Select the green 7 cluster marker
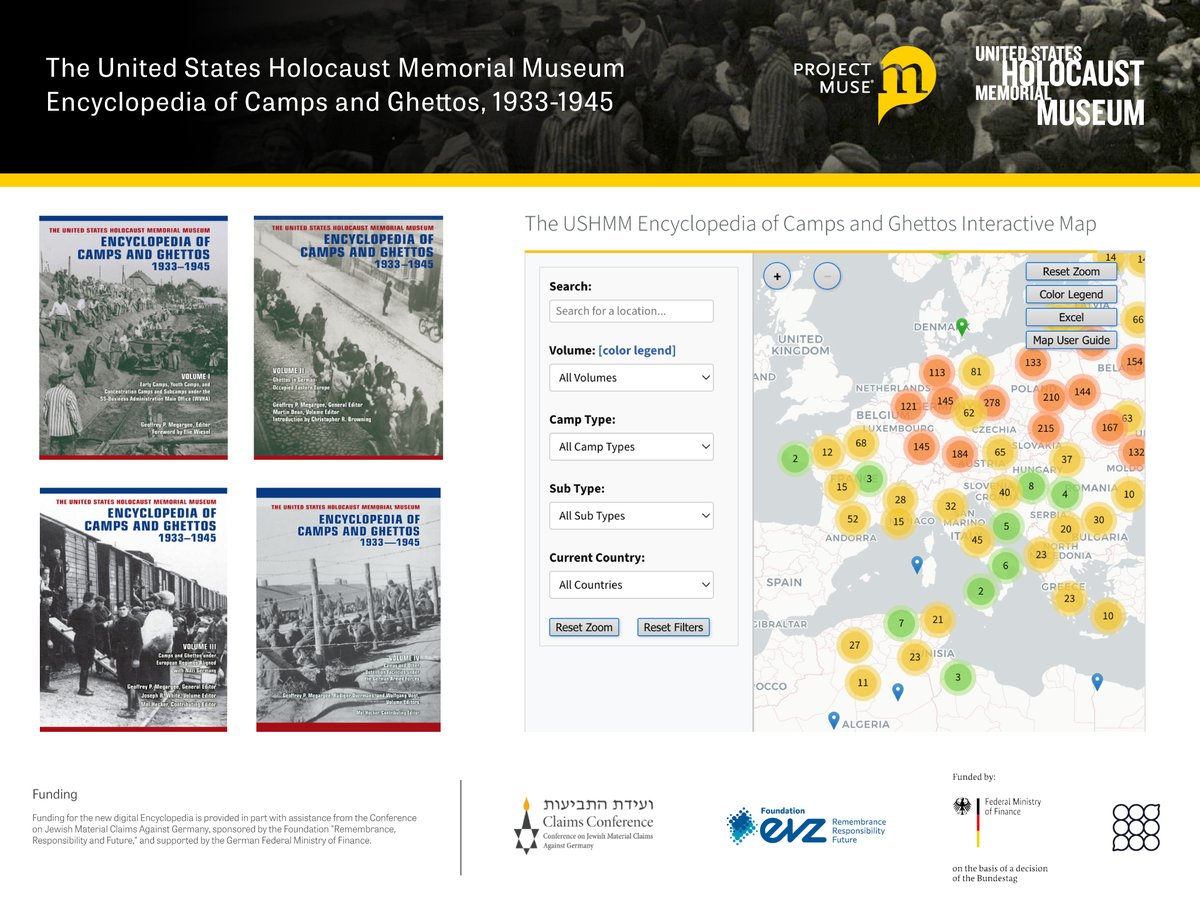Screen dimensions: 1200x900 click(x=901, y=623)
